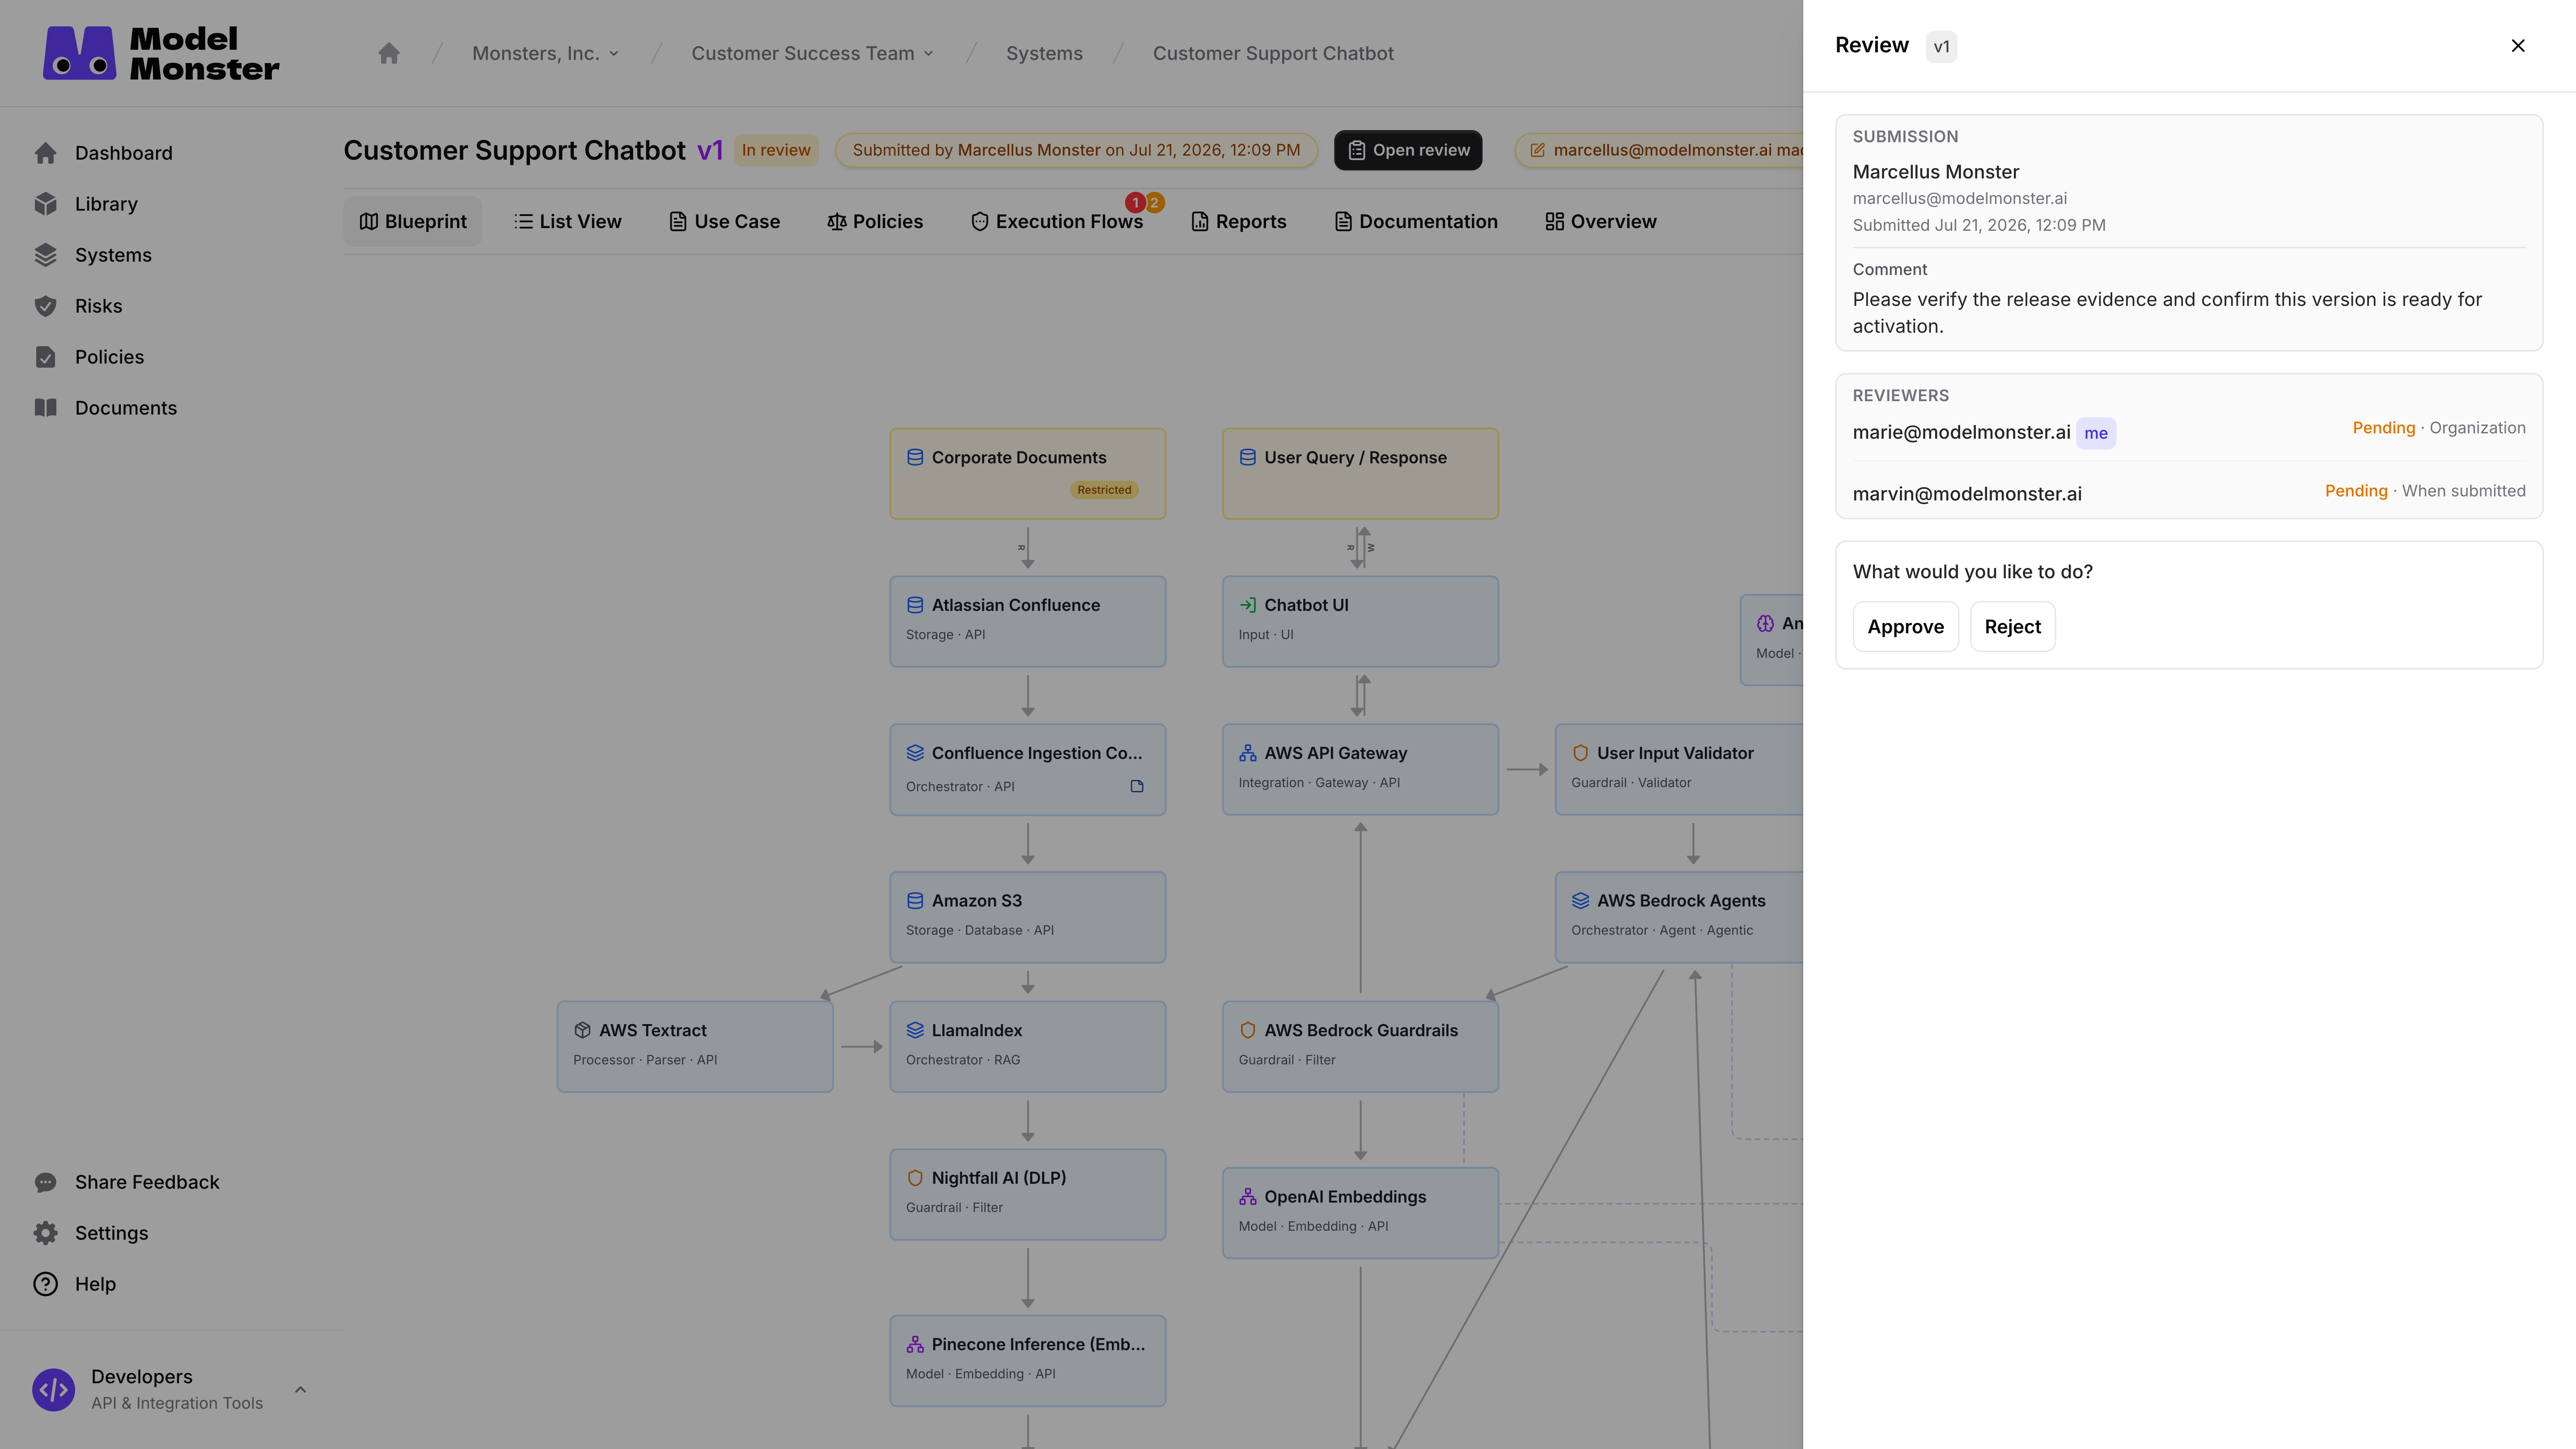
Task: Click the v1 version badge in Review header
Action: (1941, 47)
